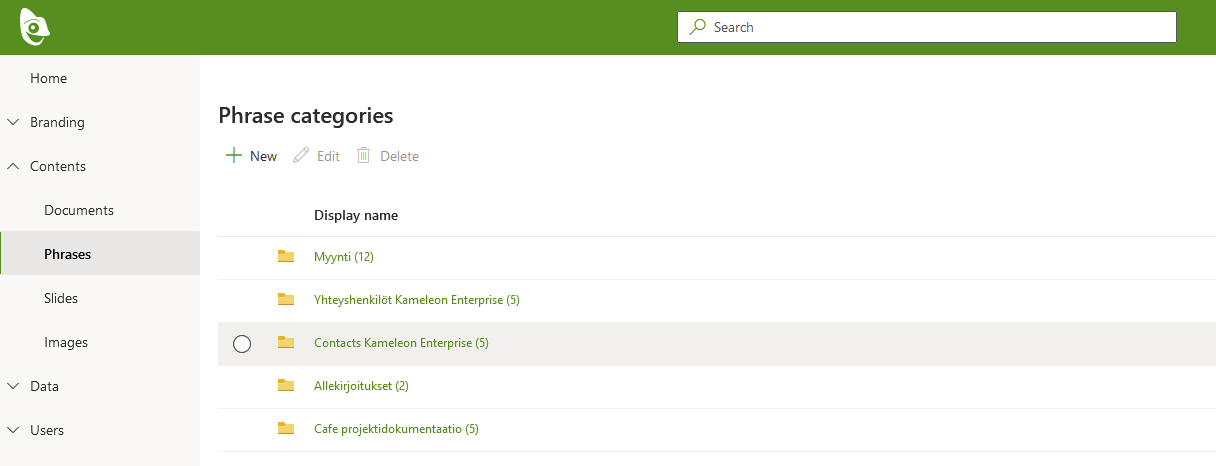Click the Cafe projektidokumentaatio folder icon
The width and height of the screenshot is (1216, 466).
[286, 429]
